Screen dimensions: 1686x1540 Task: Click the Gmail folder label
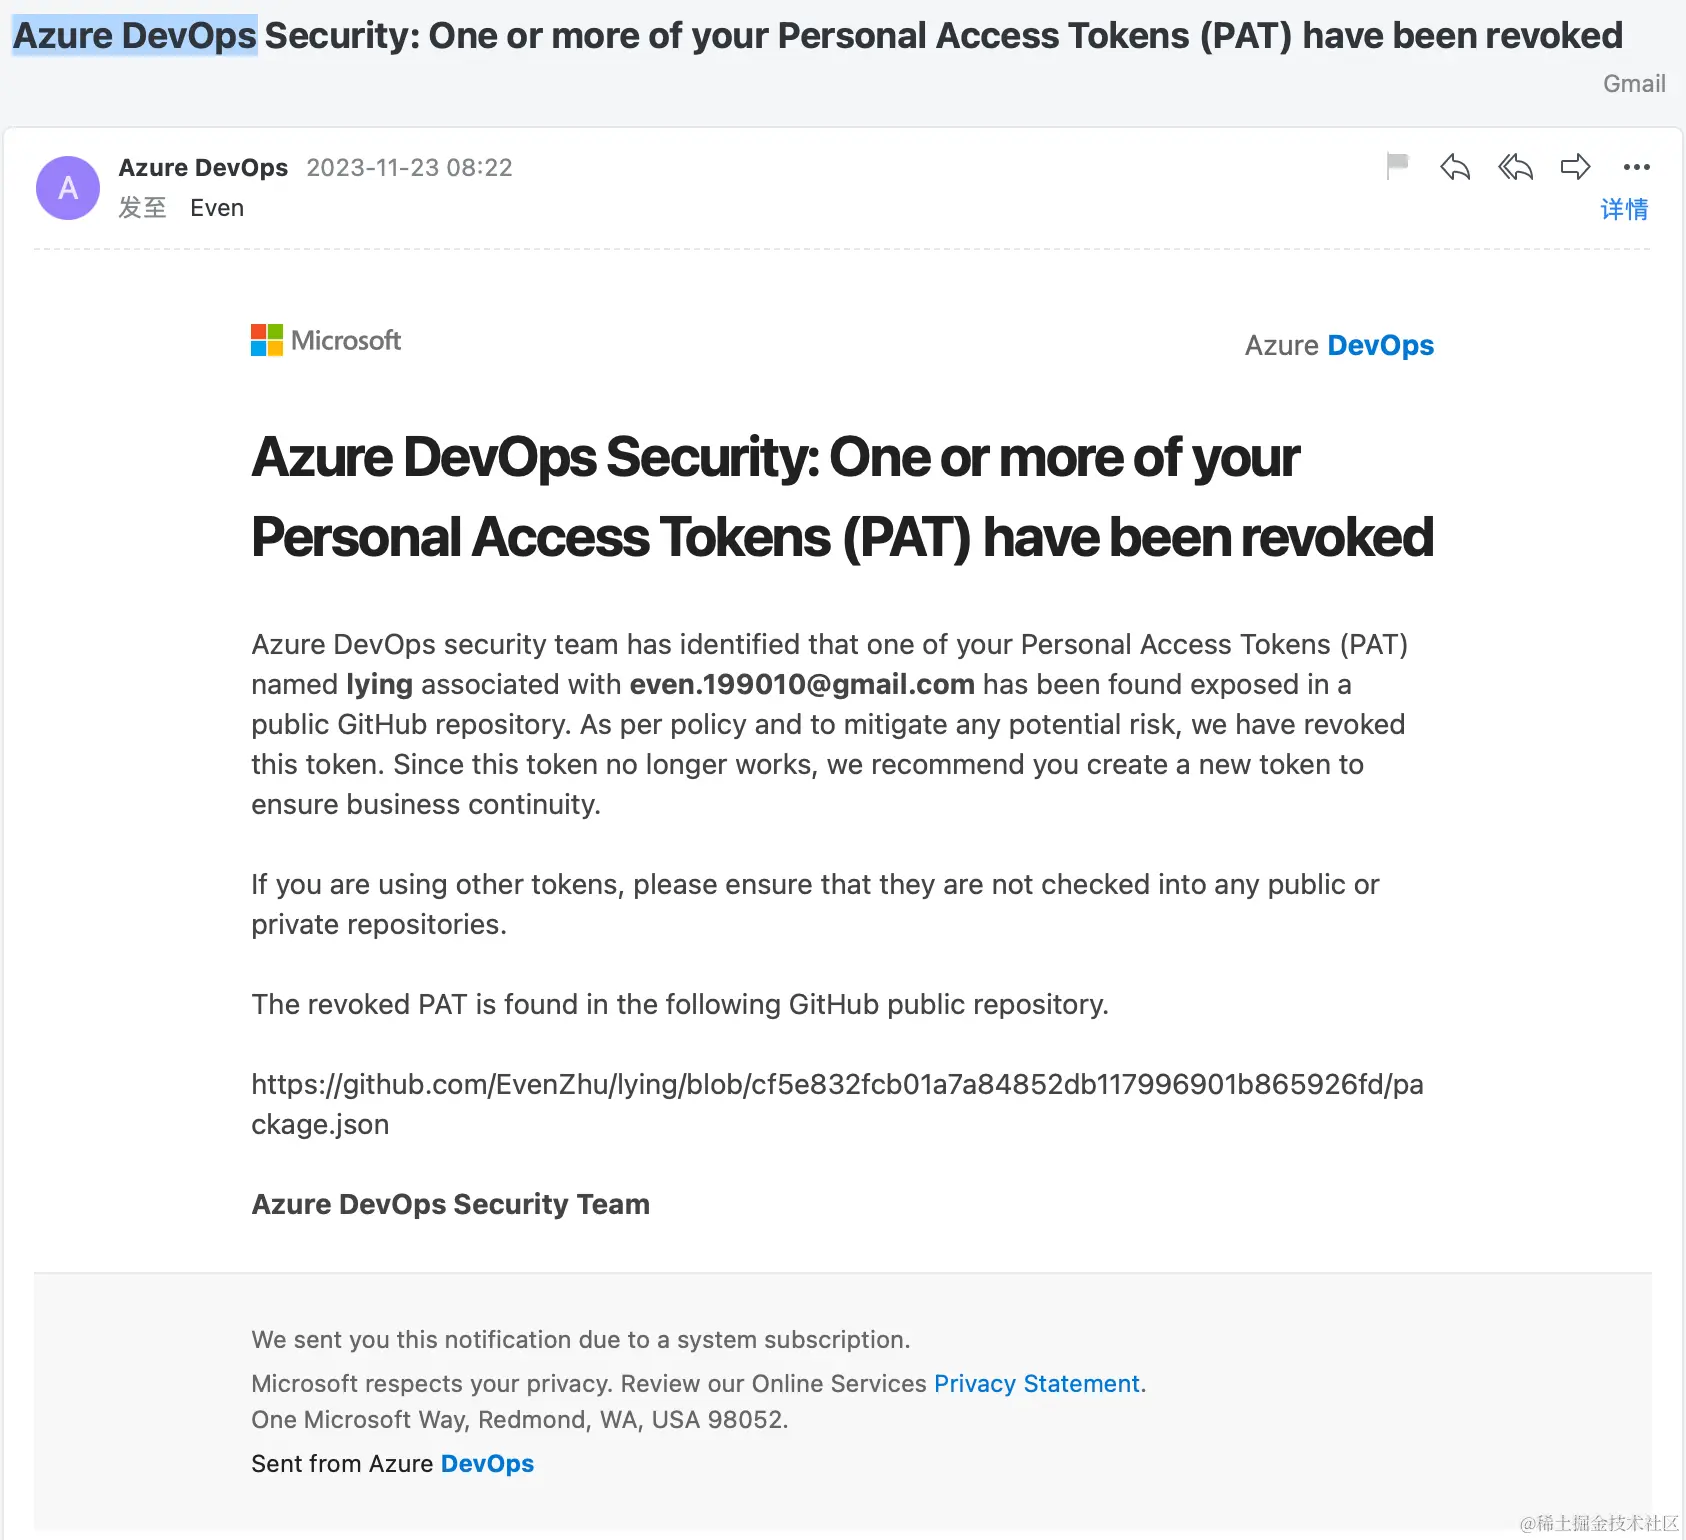pyautogui.click(x=1634, y=84)
